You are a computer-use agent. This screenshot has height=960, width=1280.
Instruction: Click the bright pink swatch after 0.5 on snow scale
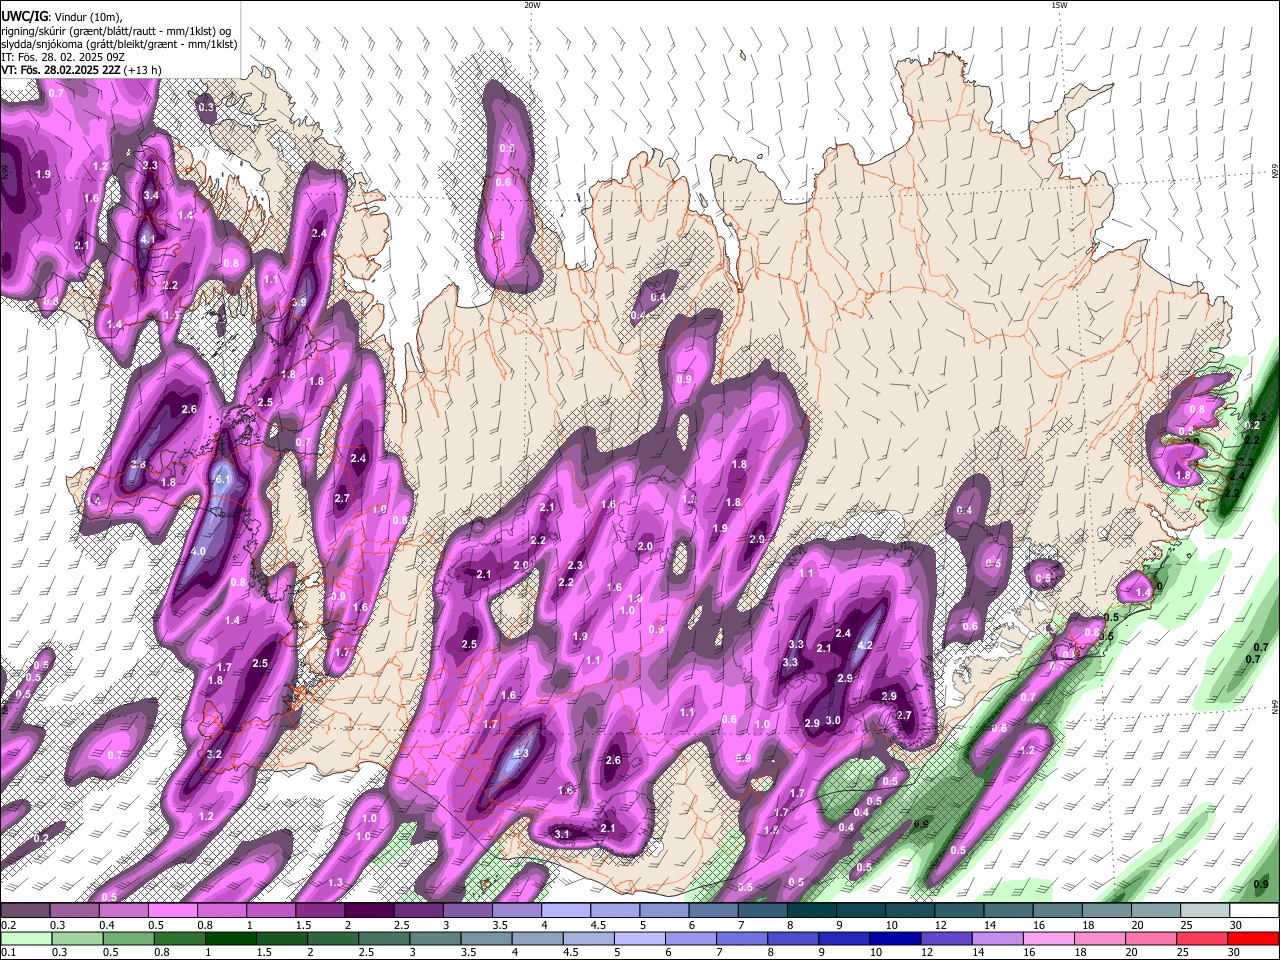pos(172,911)
